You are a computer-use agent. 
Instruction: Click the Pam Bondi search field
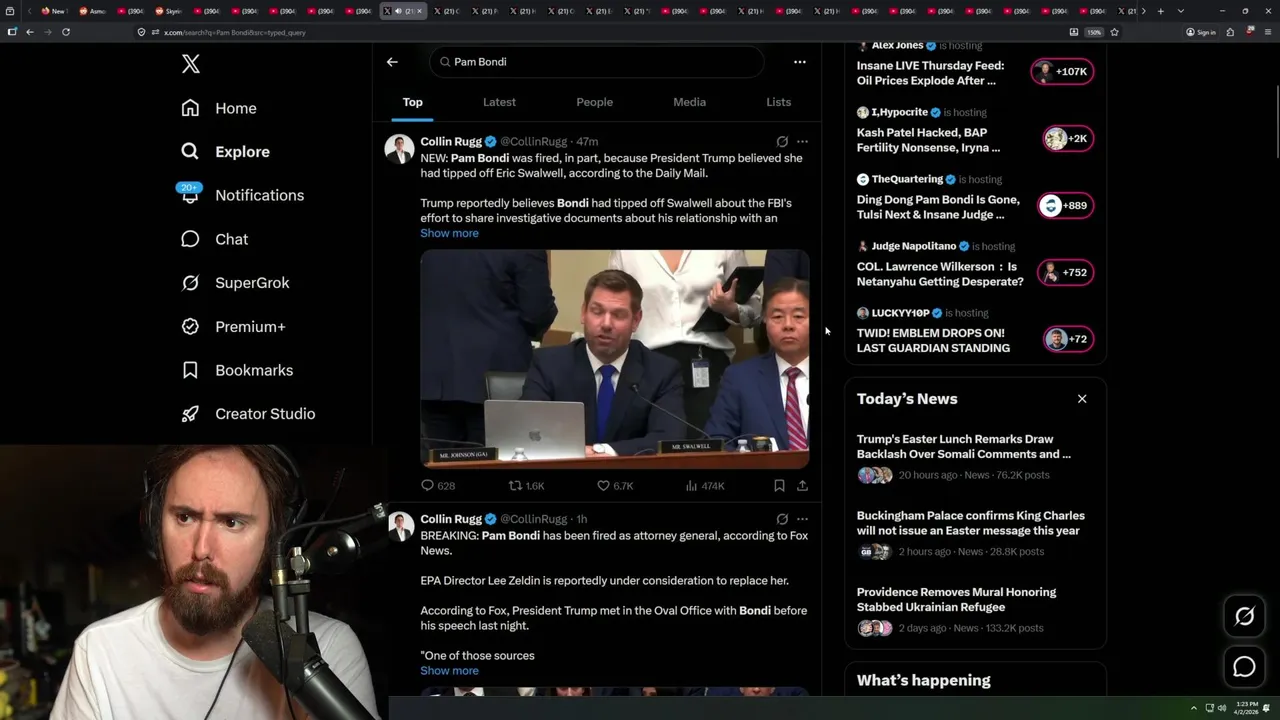[x=597, y=62]
